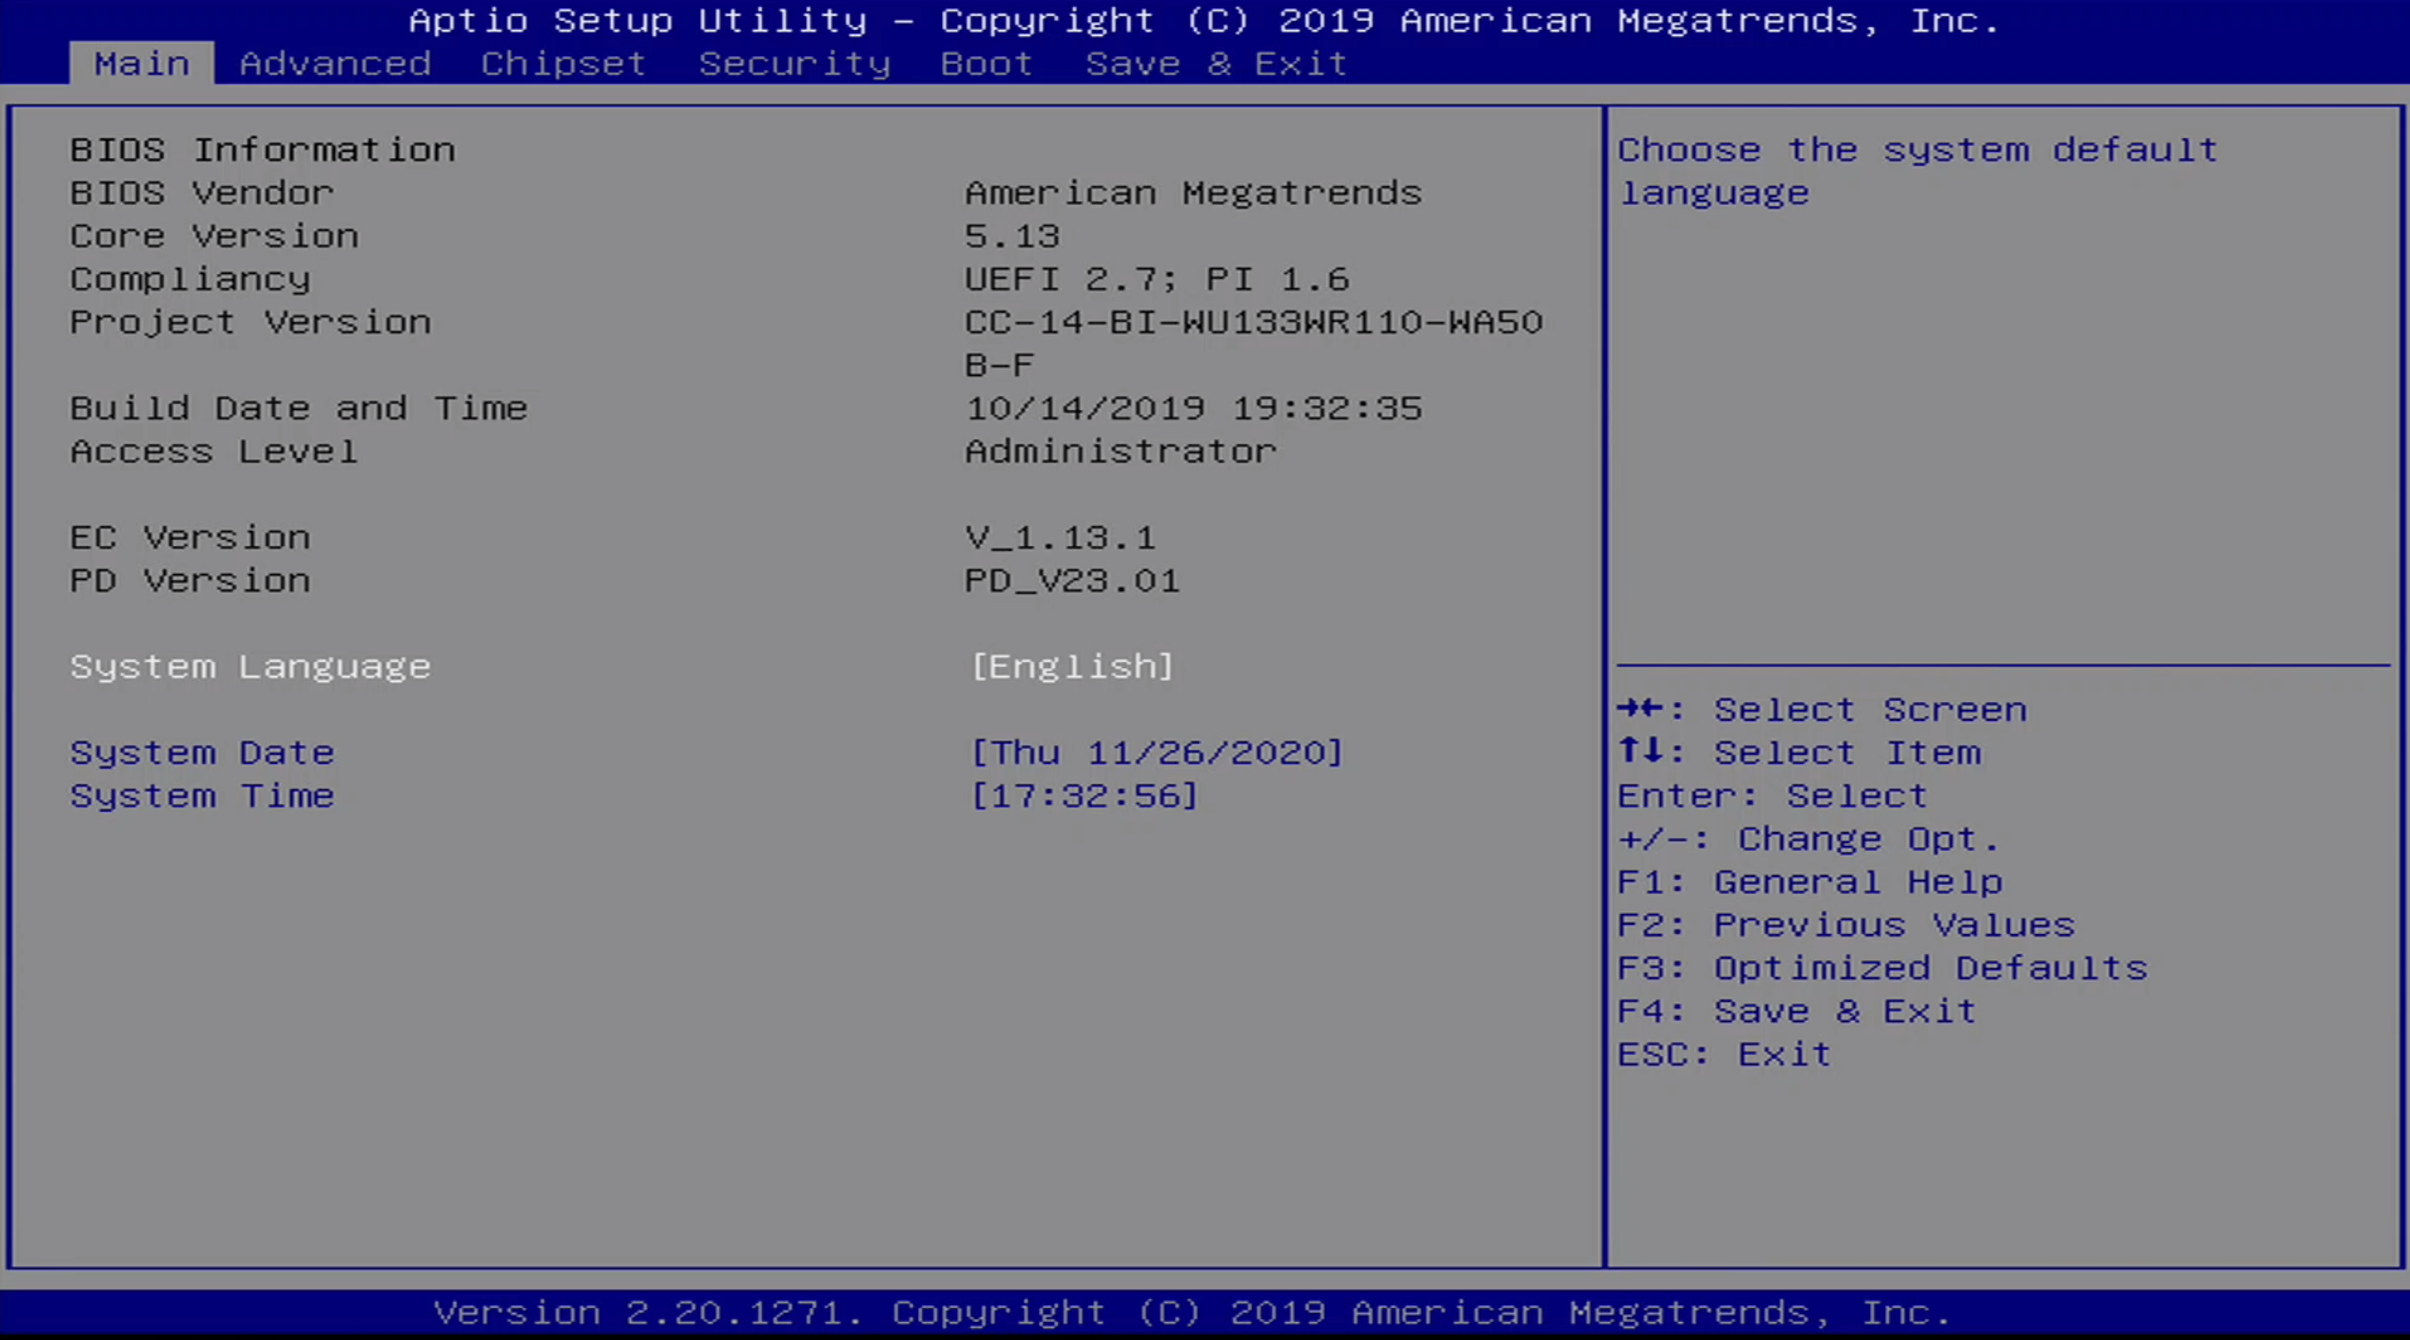Select System Language English dropdown
Image resolution: width=2410 pixels, height=1340 pixels.
(1072, 665)
